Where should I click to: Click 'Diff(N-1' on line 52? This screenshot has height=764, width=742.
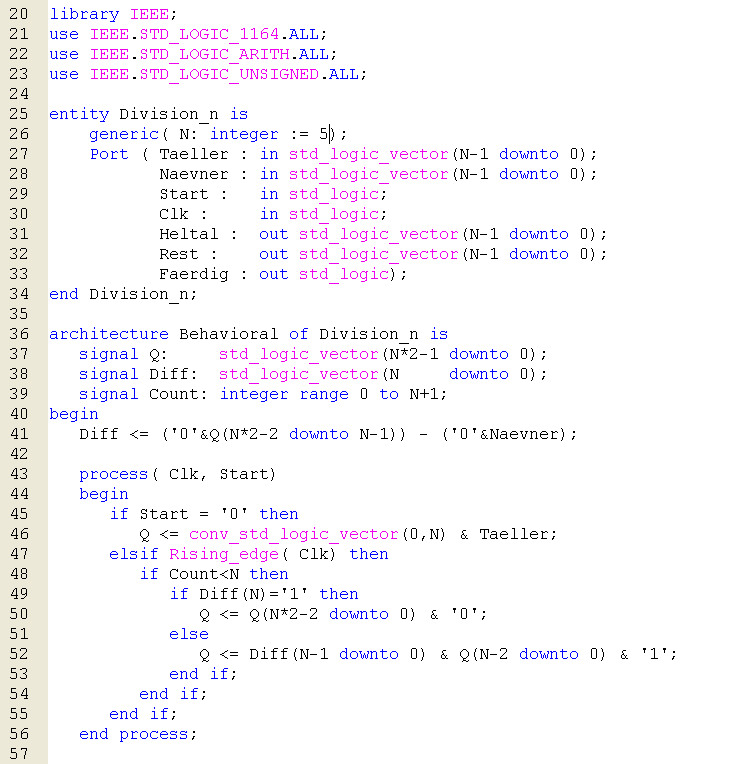pos(288,654)
